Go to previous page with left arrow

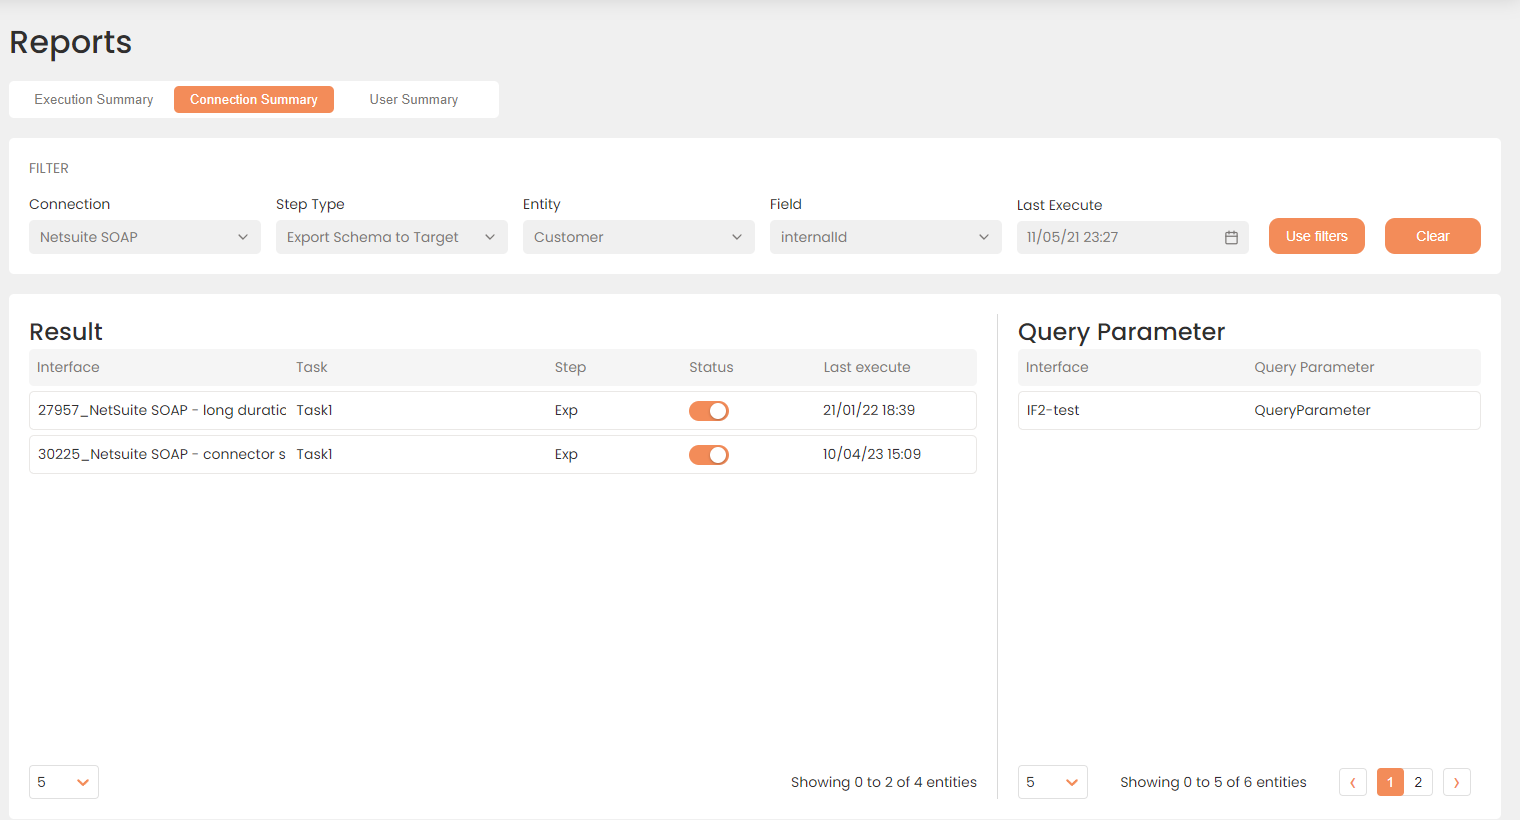point(1353,782)
